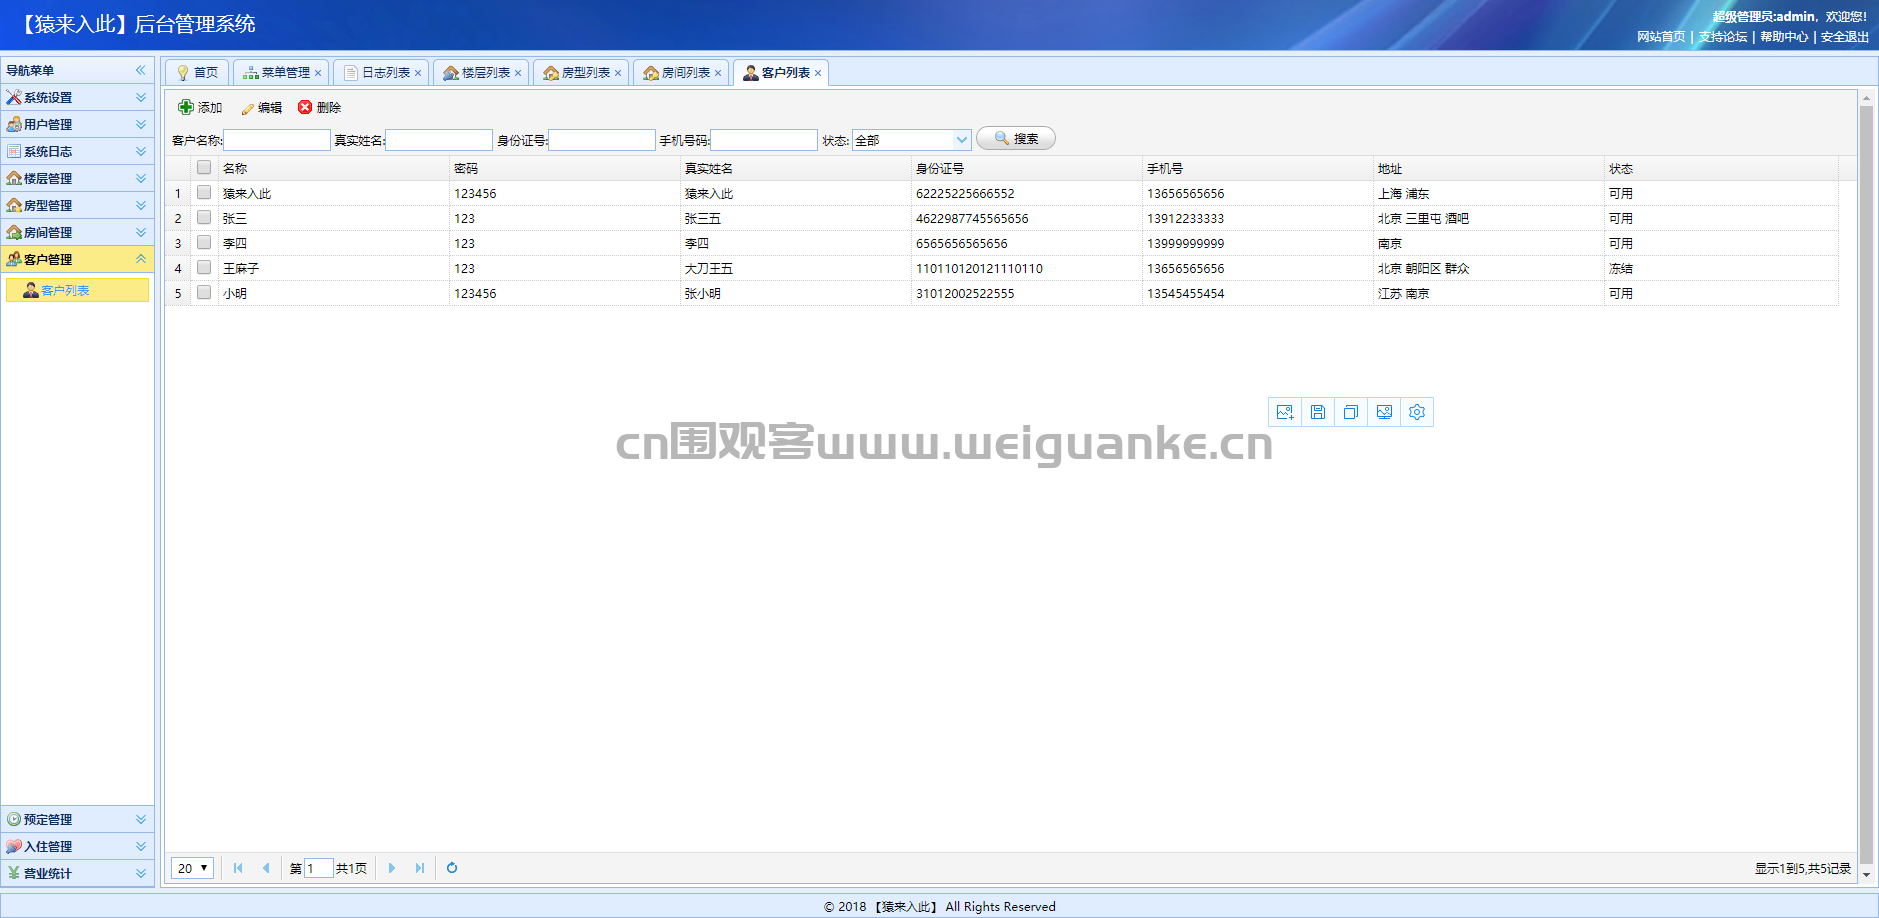Click the floating copy window icon
Image resolution: width=1879 pixels, height=918 pixels.
[x=1351, y=412]
